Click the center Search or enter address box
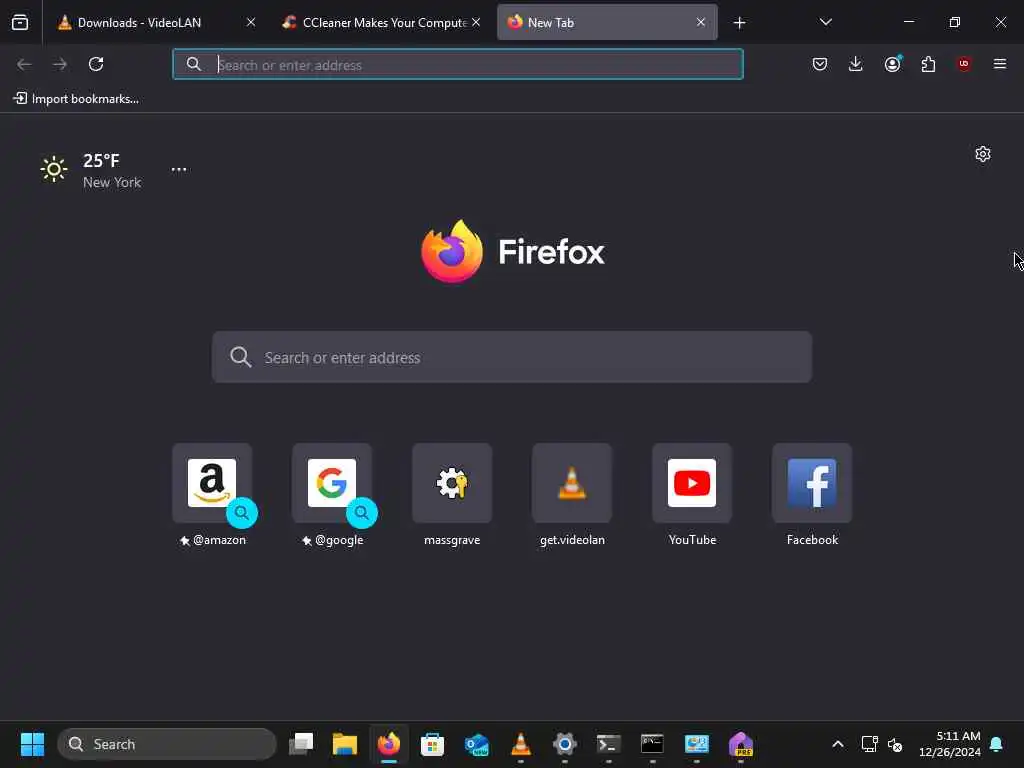 (x=512, y=357)
